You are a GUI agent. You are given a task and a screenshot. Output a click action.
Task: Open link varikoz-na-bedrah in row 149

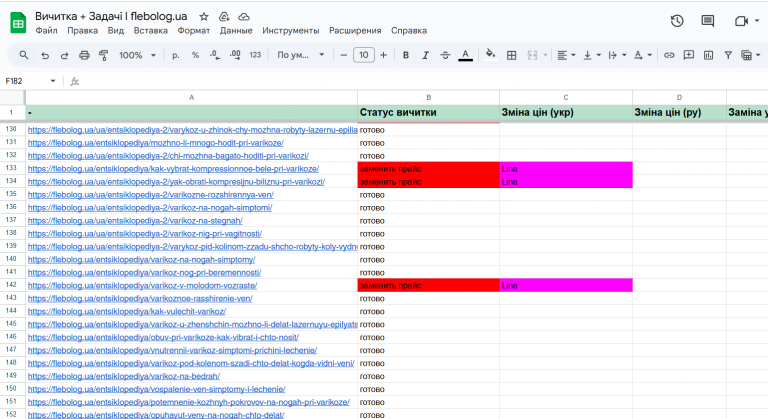click(124, 376)
